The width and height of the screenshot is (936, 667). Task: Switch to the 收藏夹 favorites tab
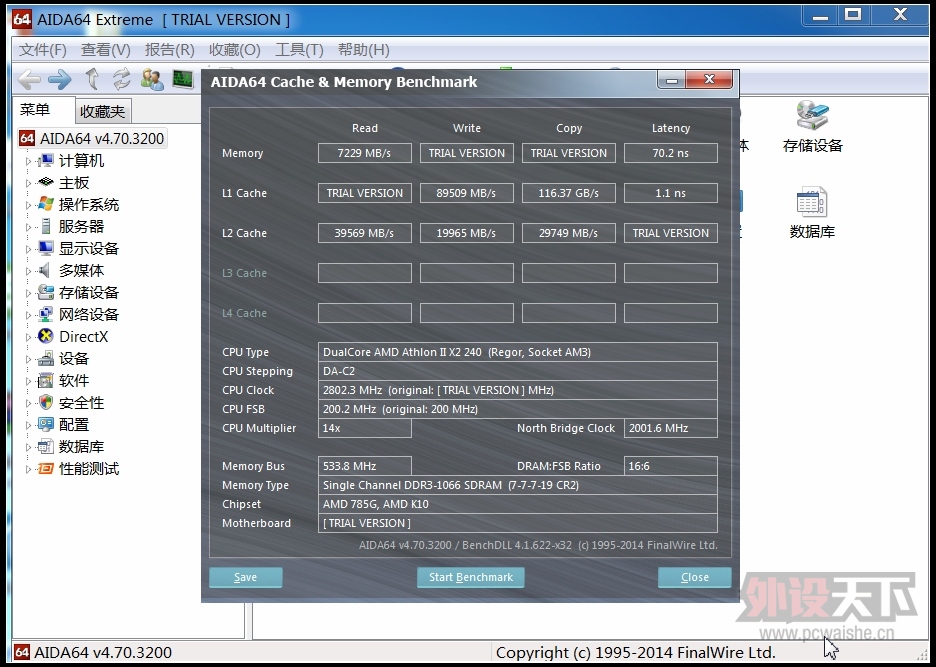pos(103,111)
